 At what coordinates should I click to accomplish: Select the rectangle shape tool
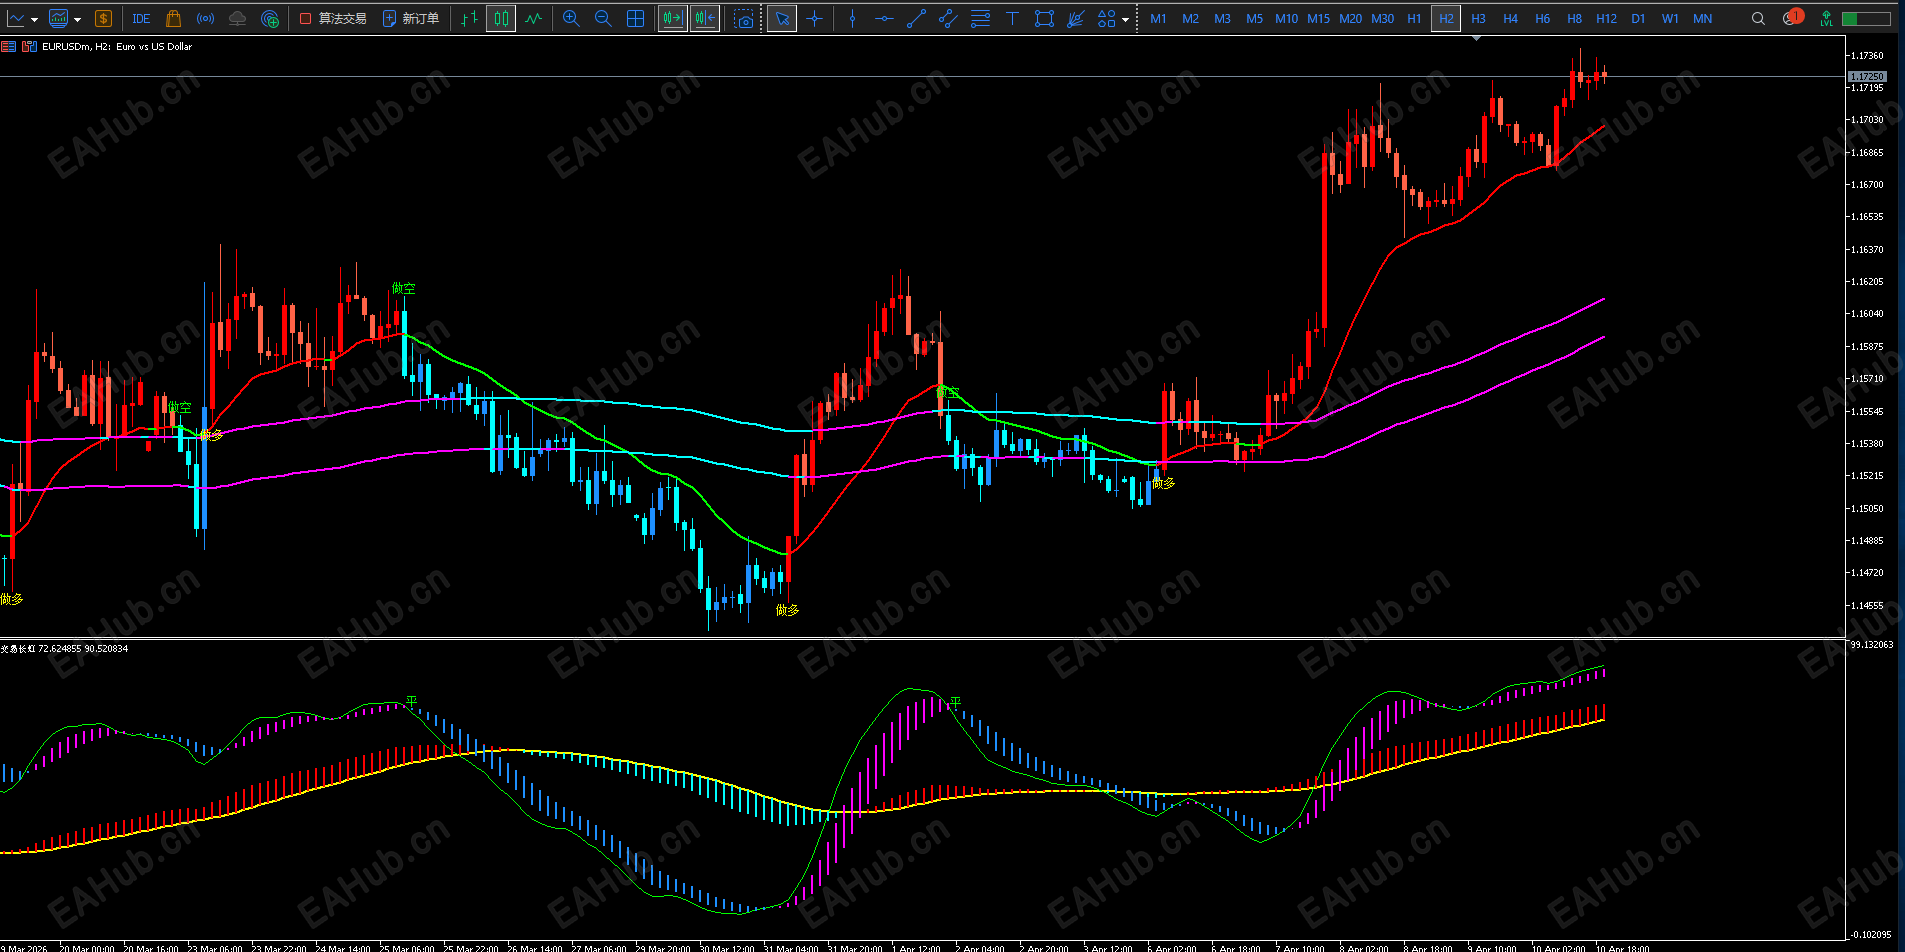(x=1044, y=18)
